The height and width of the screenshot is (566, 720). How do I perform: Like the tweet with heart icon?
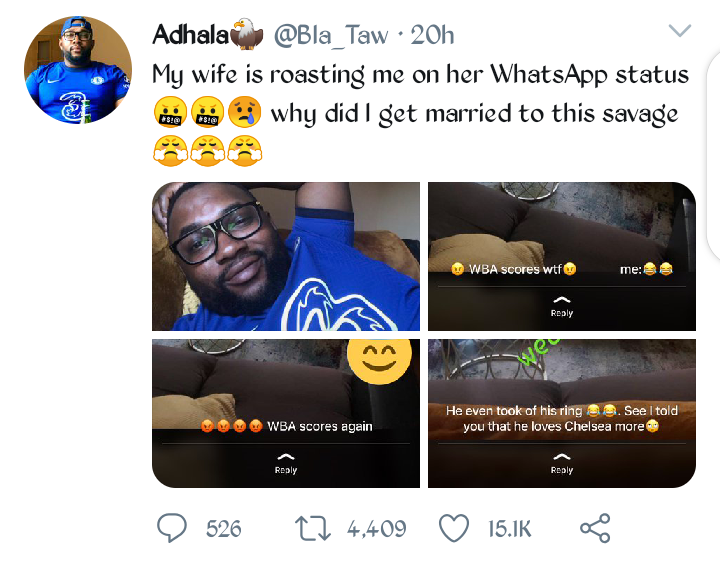click(x=455, y=528)
